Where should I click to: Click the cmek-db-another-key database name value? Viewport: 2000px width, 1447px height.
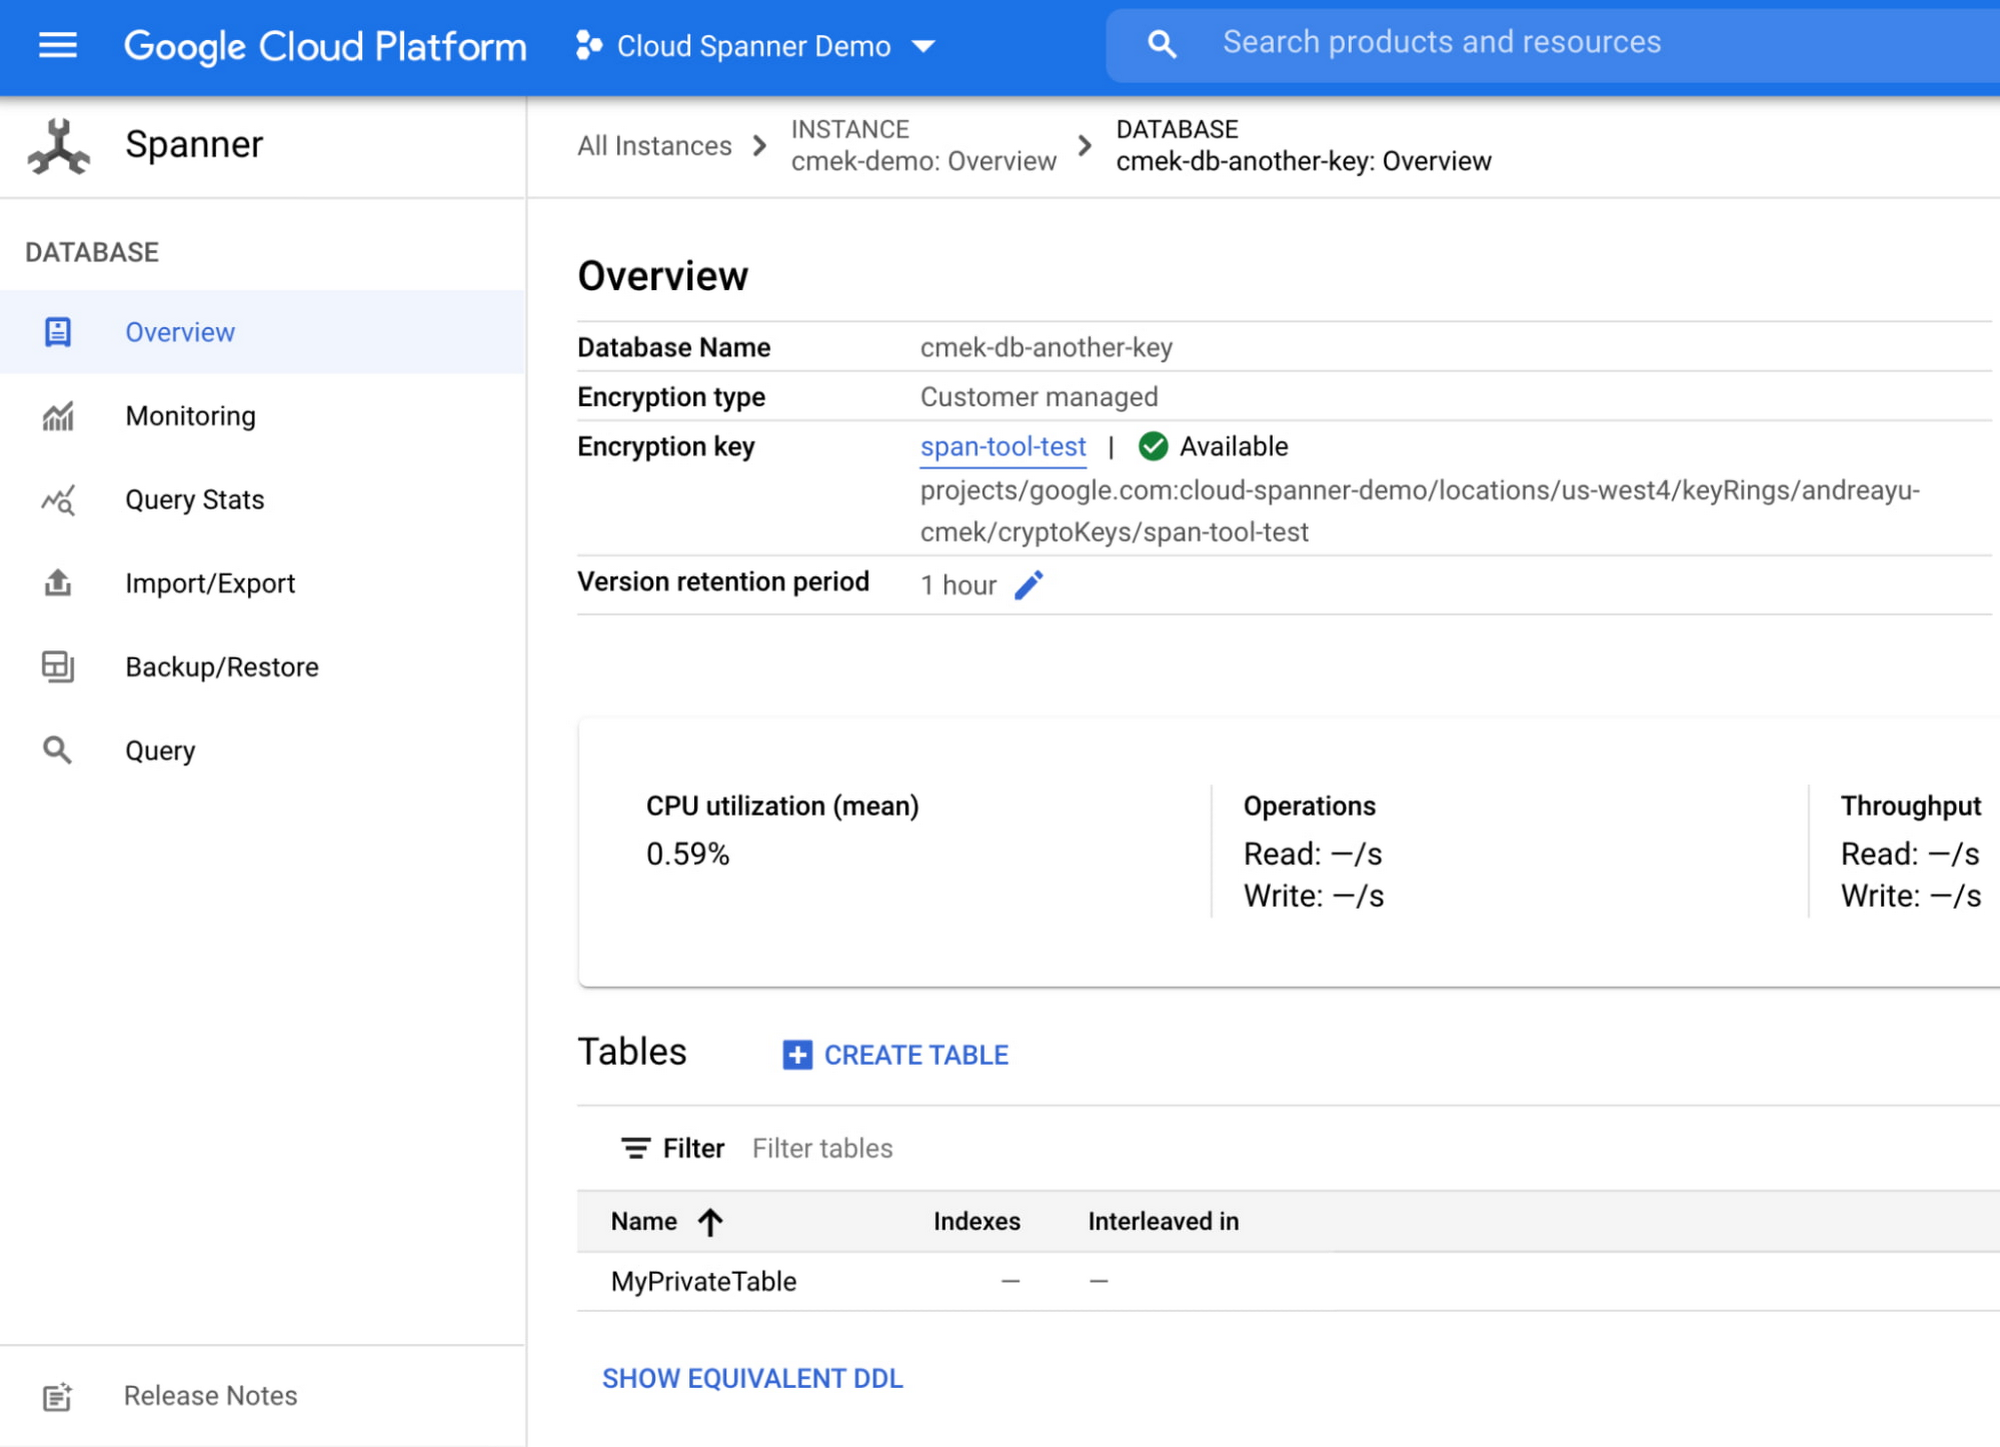click(1046, 348)
